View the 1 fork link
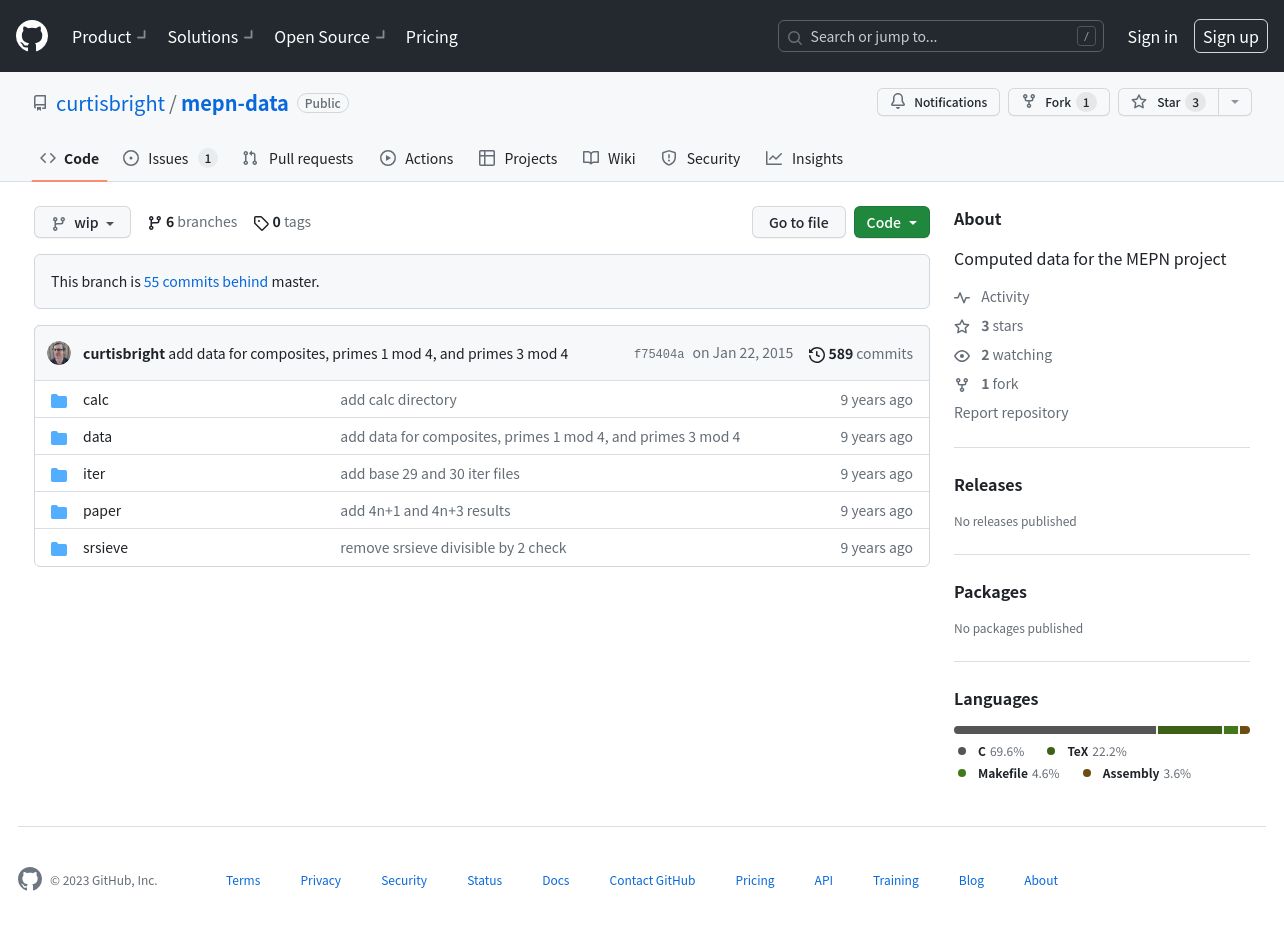 [x=986, y=384]
